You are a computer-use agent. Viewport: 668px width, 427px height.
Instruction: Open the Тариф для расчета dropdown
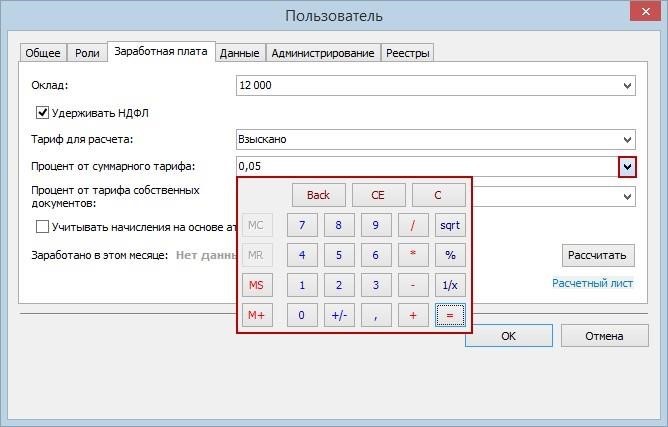(627, 140)
